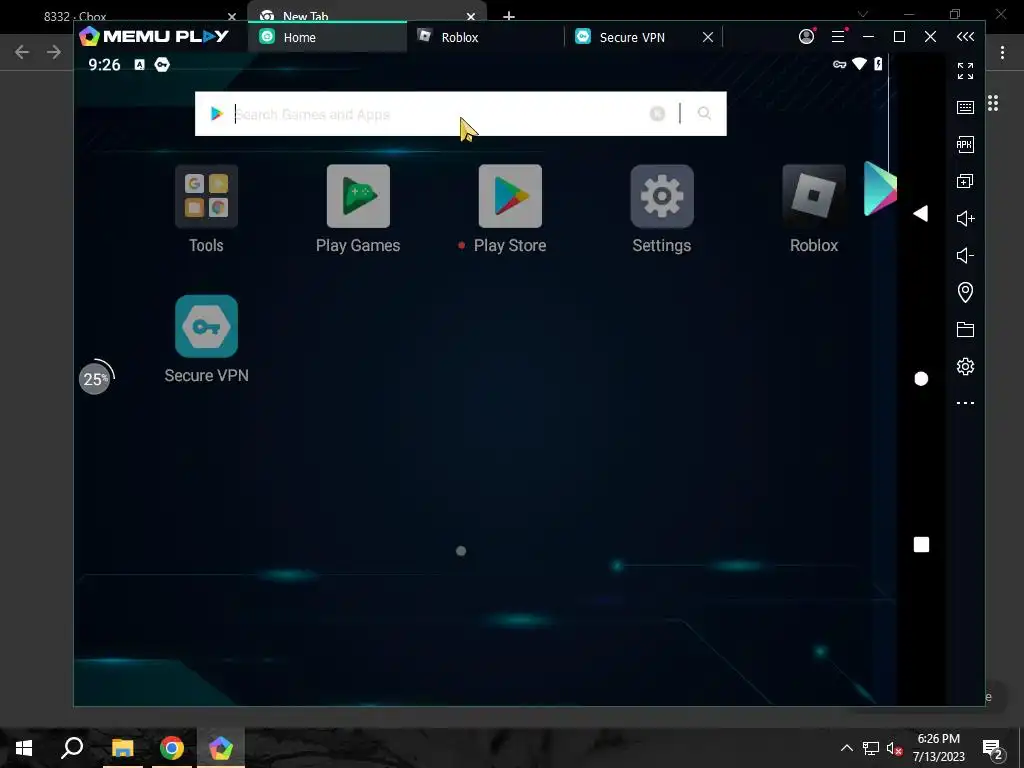1024x768 pixels.
Task: Decrease volume with speaker minus icon
Action: coord(965,255)
